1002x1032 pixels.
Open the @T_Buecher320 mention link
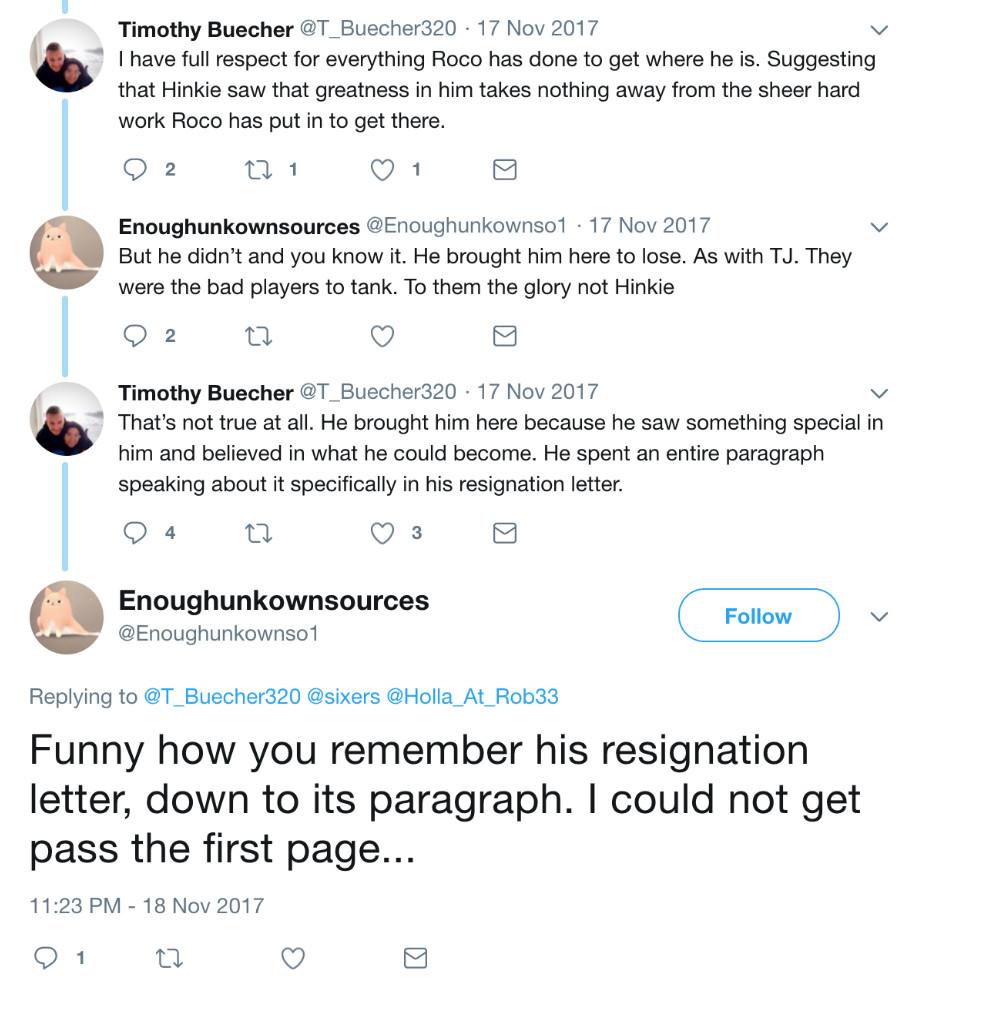222,696
